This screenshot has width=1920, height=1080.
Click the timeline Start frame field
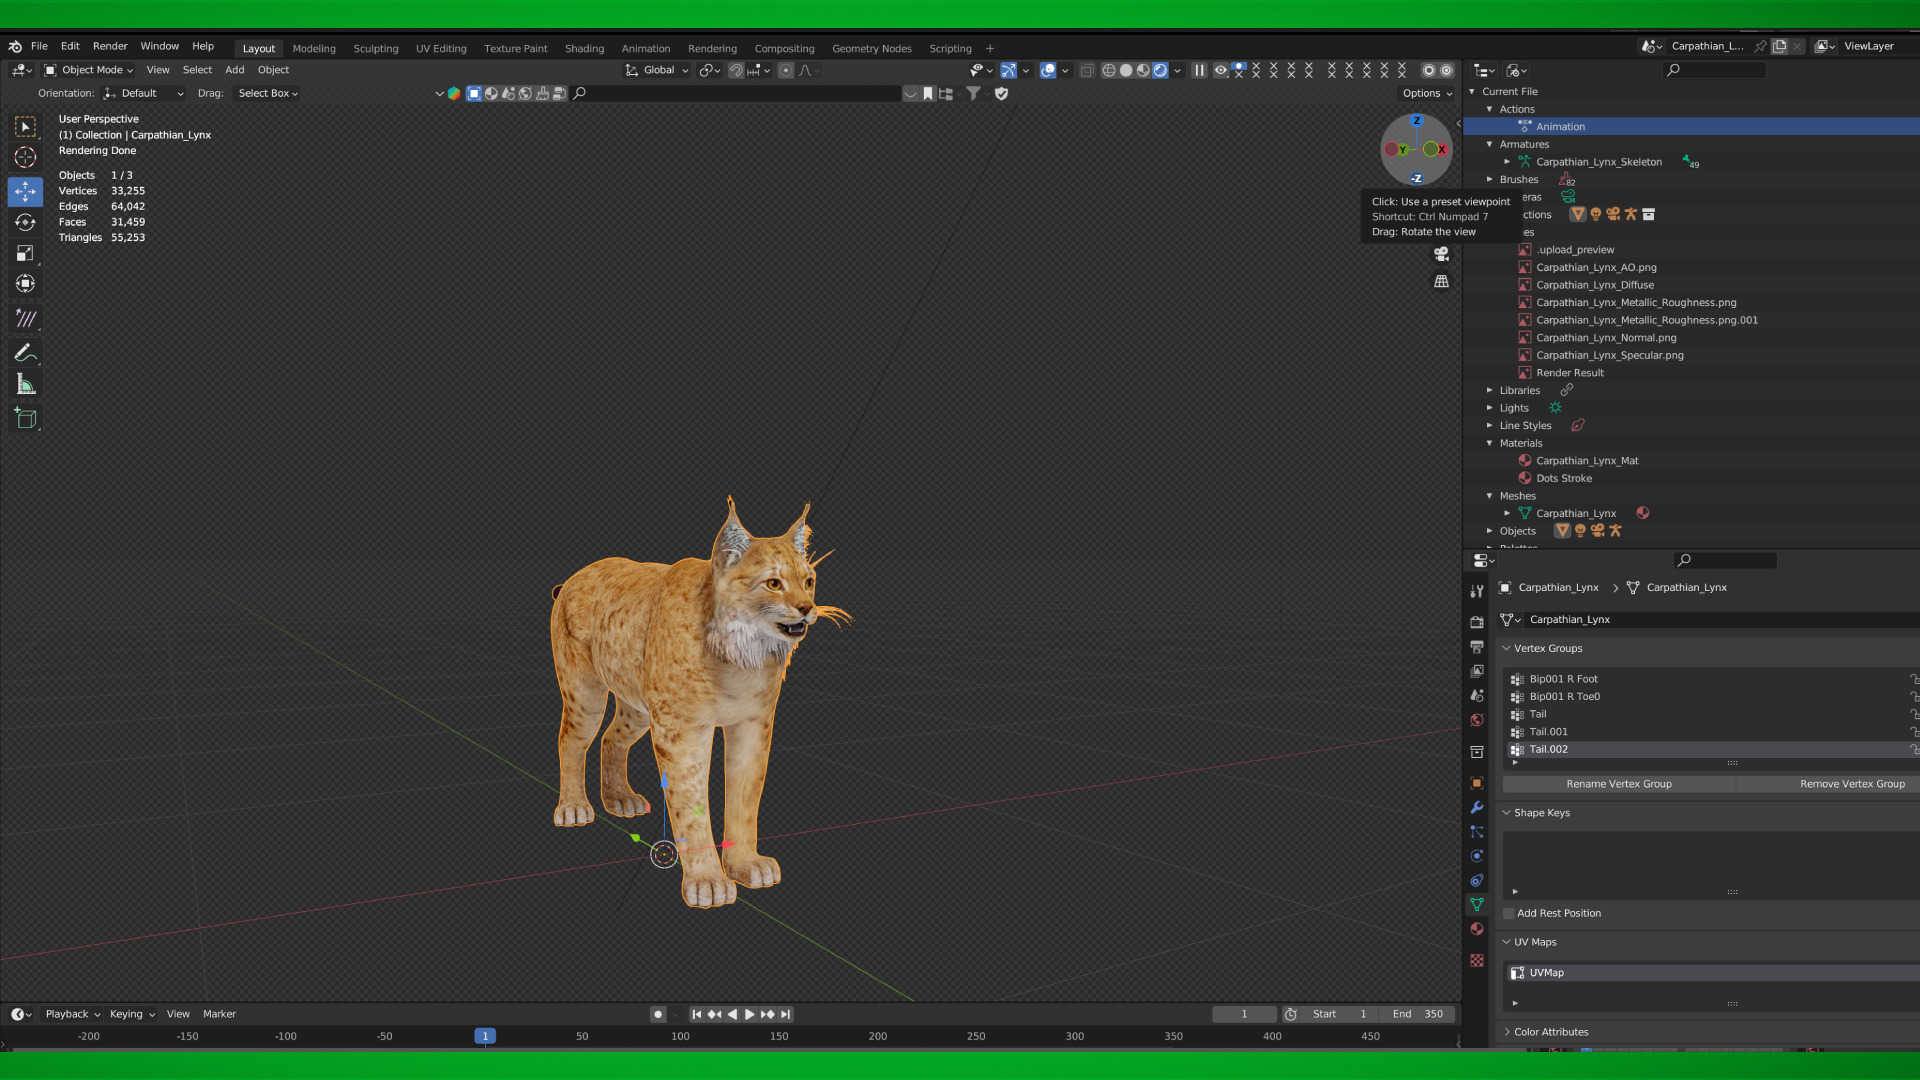1340,1014
